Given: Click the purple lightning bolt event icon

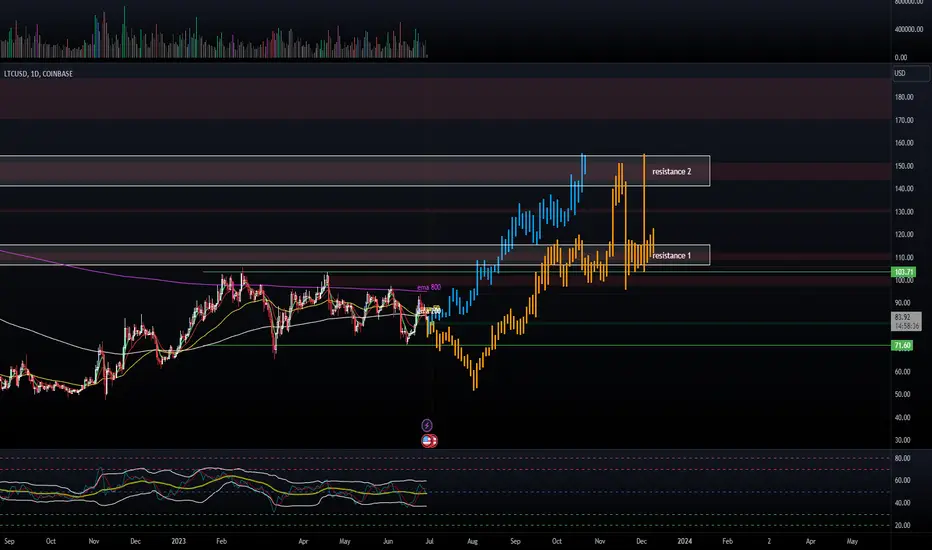Looking at the screenshot, I should [x=427, y=425].
